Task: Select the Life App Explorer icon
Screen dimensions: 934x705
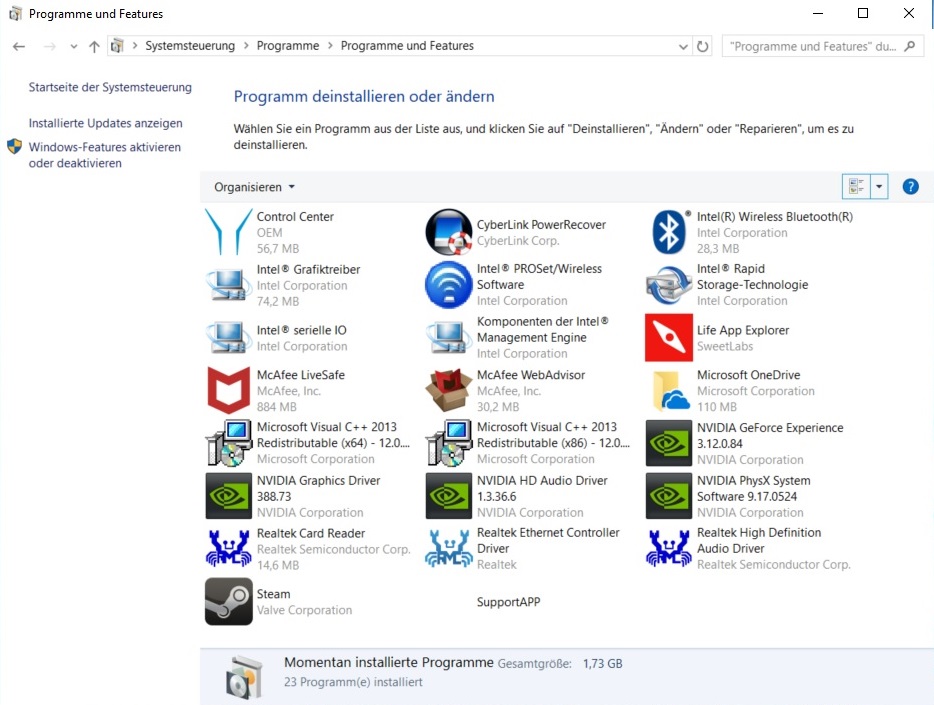Action: click(x=669, y=338)
